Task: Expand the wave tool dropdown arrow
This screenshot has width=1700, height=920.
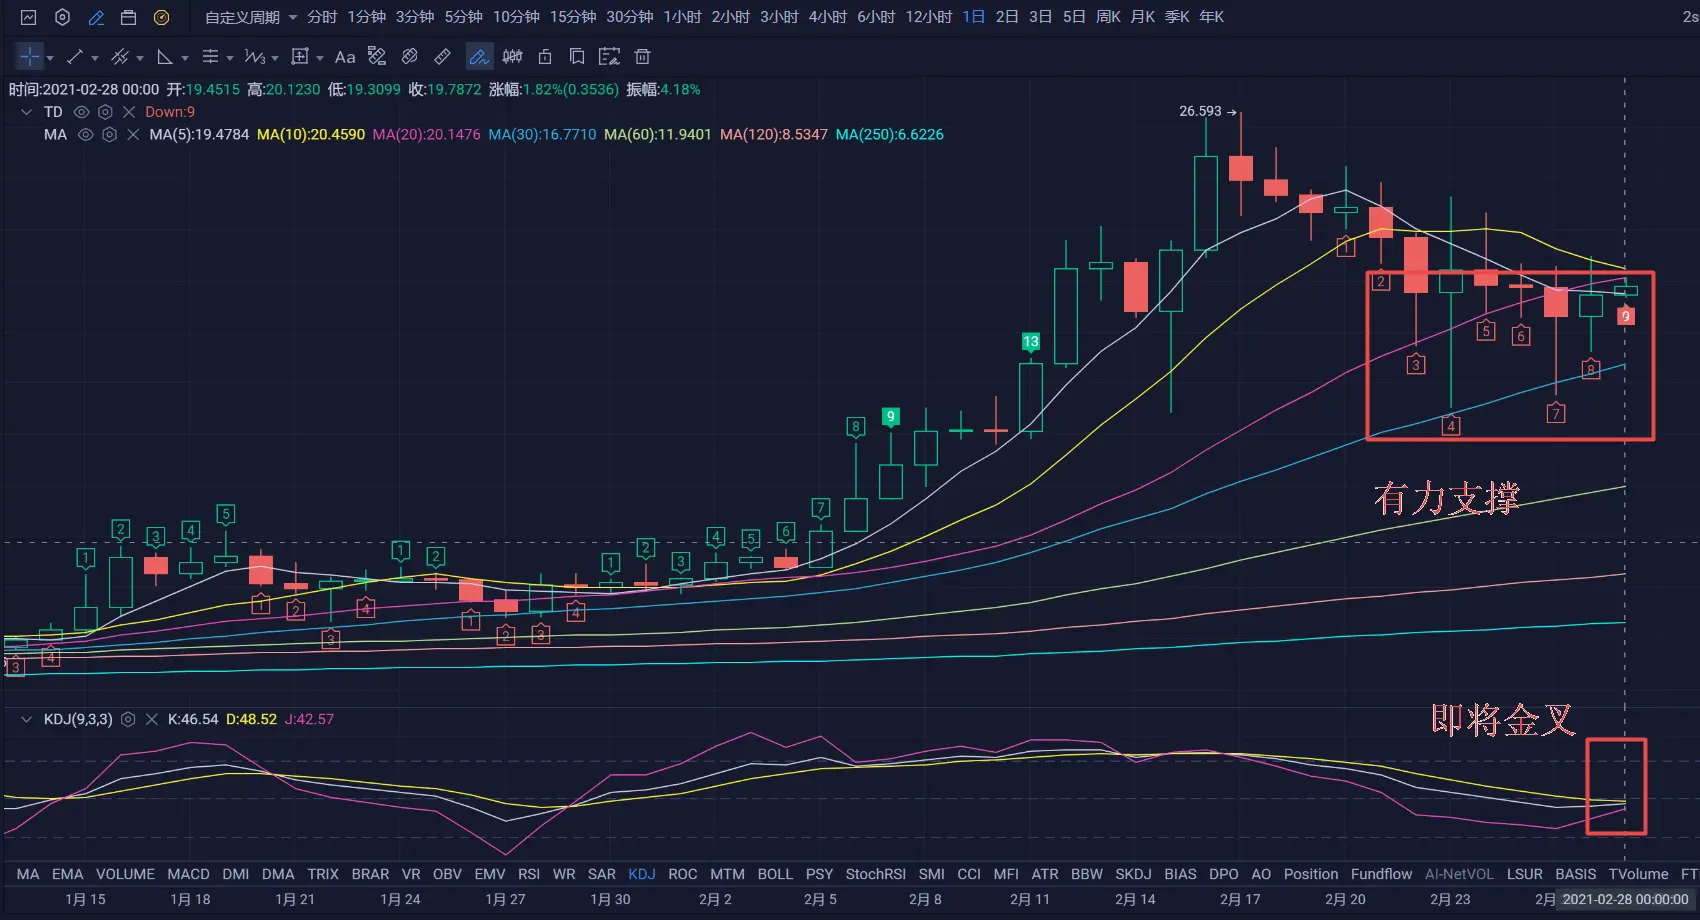Action: [x=275, y=58]
